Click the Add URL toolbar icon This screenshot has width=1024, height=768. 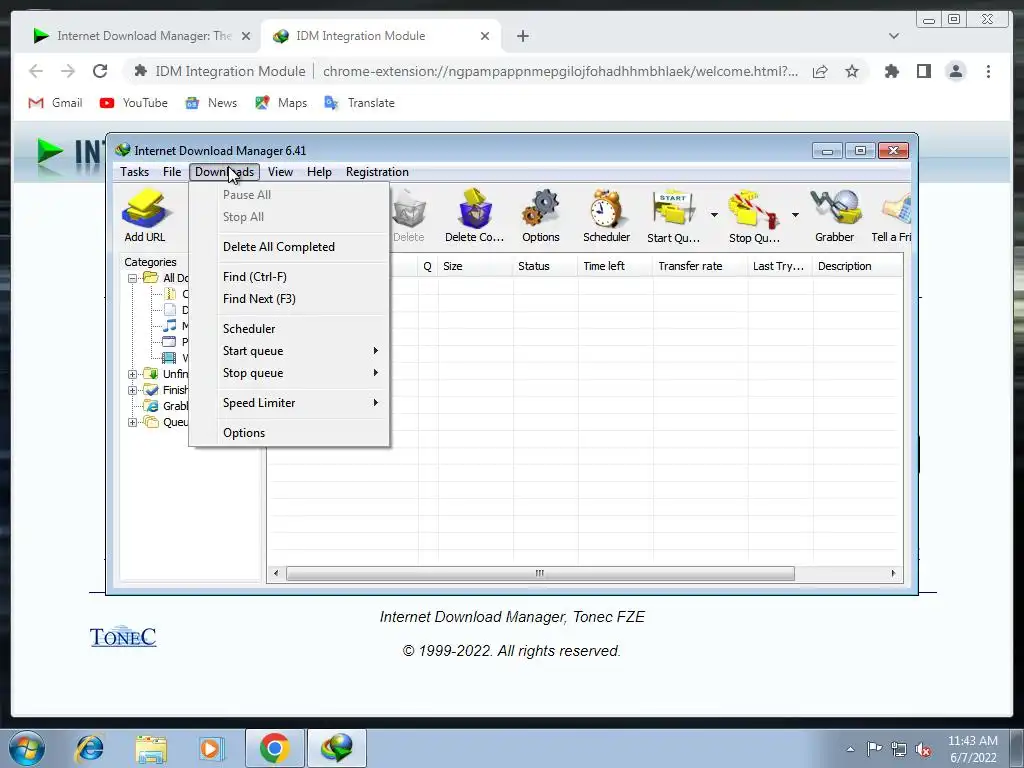(x=145, y=216)
